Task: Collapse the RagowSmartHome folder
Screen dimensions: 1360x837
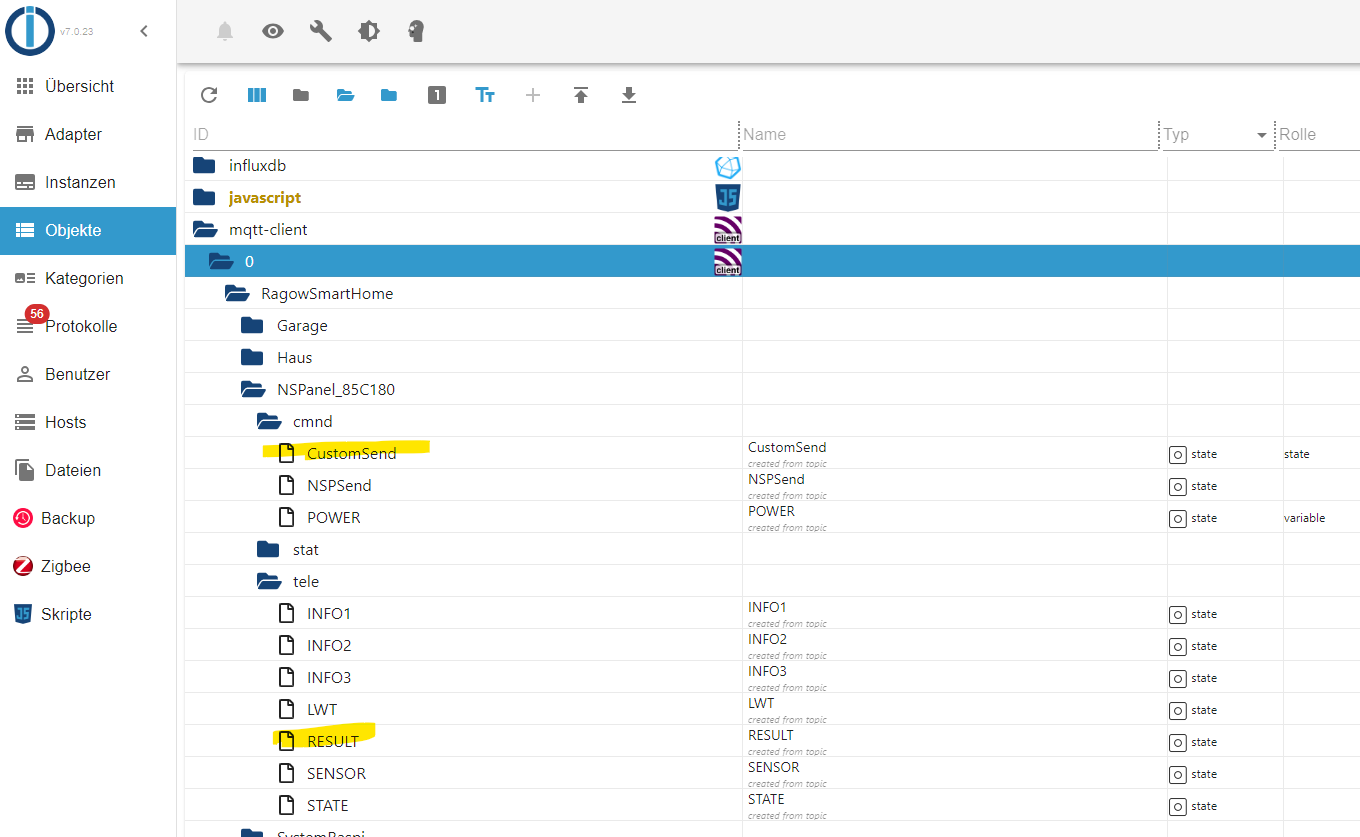Action: (x=237, y=293)
